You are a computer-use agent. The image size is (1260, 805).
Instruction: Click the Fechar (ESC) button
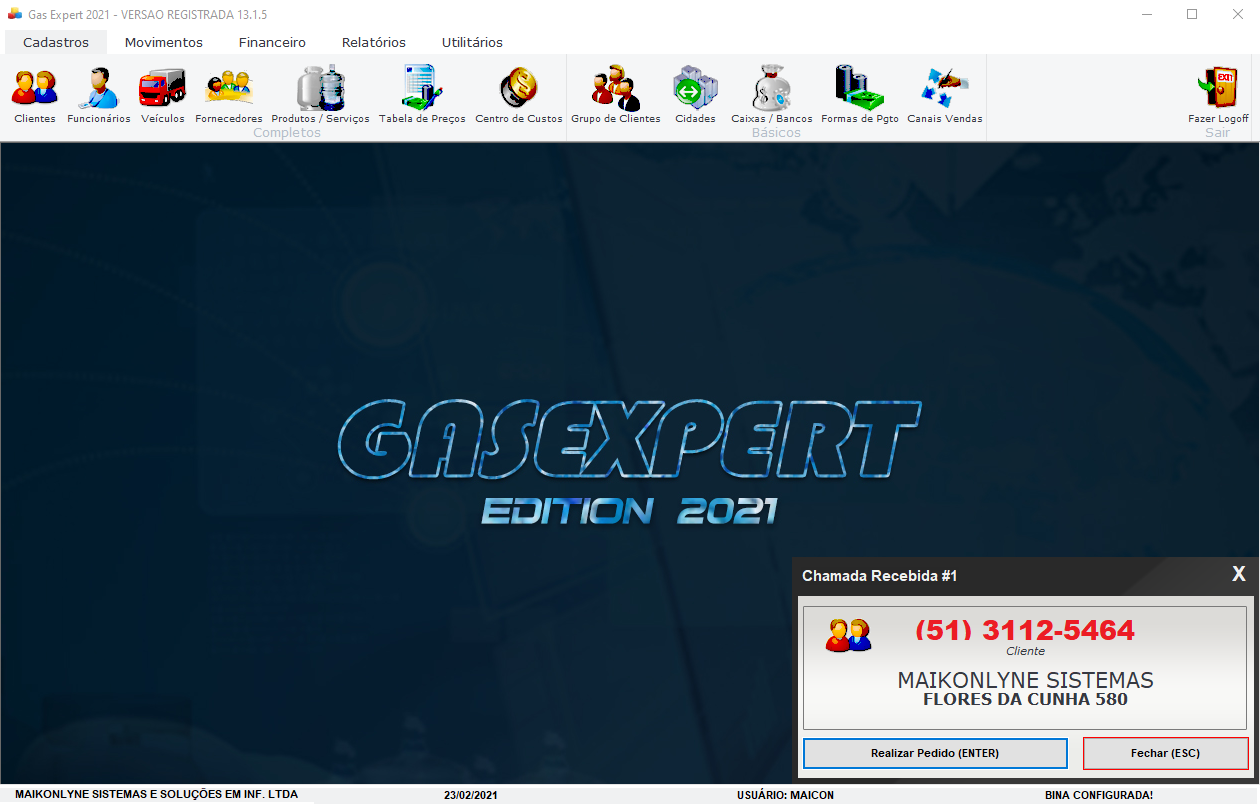click(1165, 753)
